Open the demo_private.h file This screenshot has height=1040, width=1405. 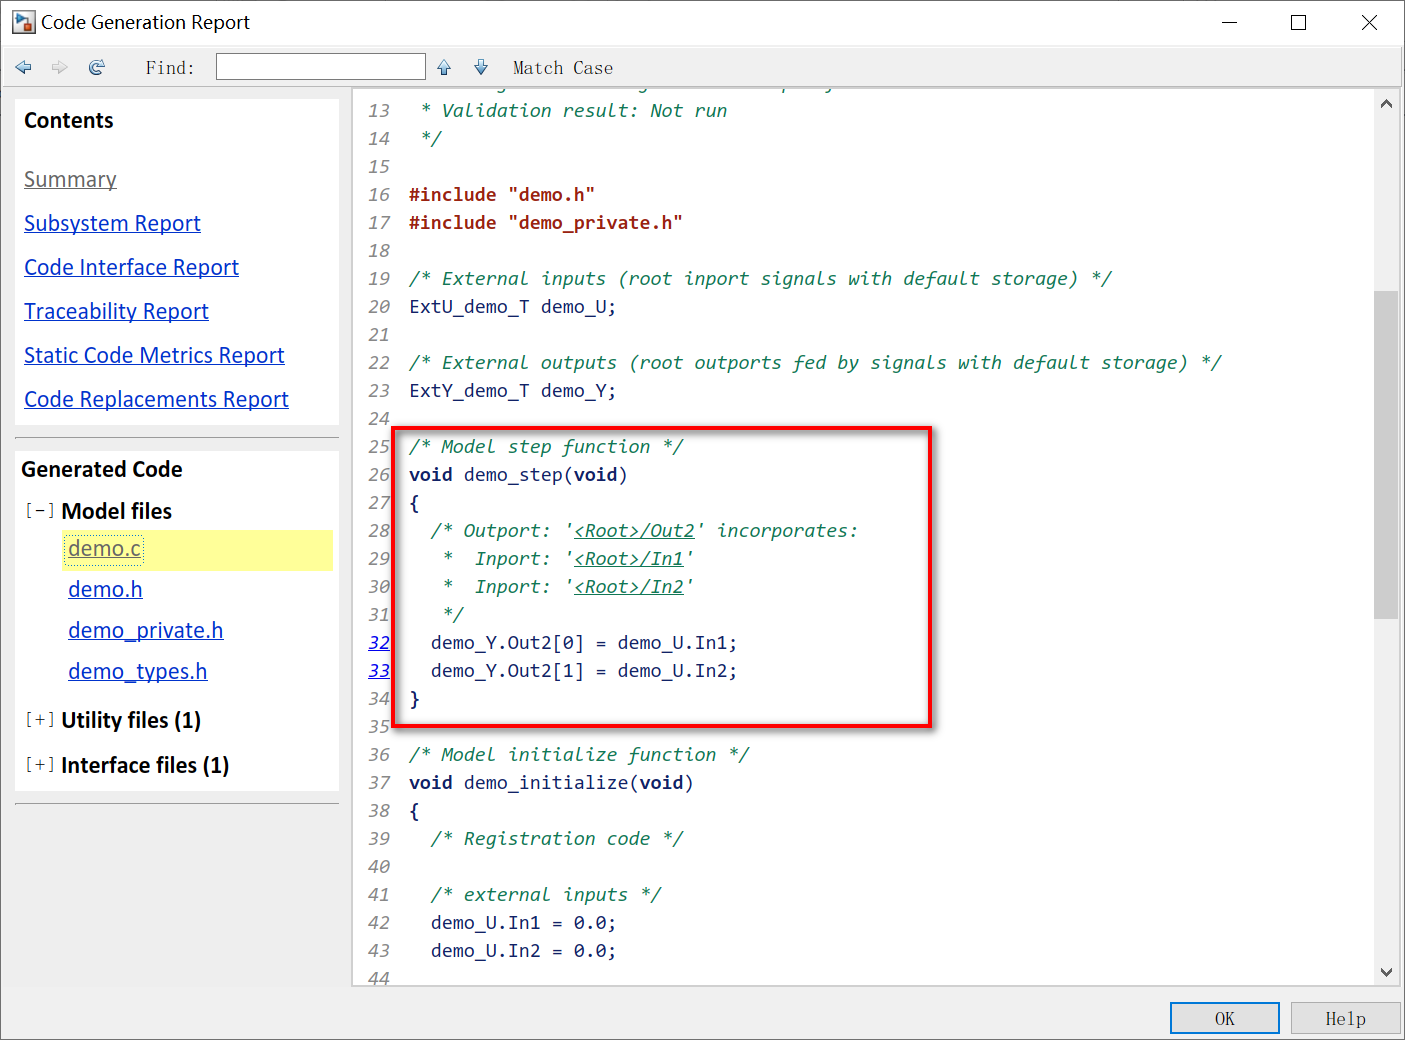(x=145, y=631)
